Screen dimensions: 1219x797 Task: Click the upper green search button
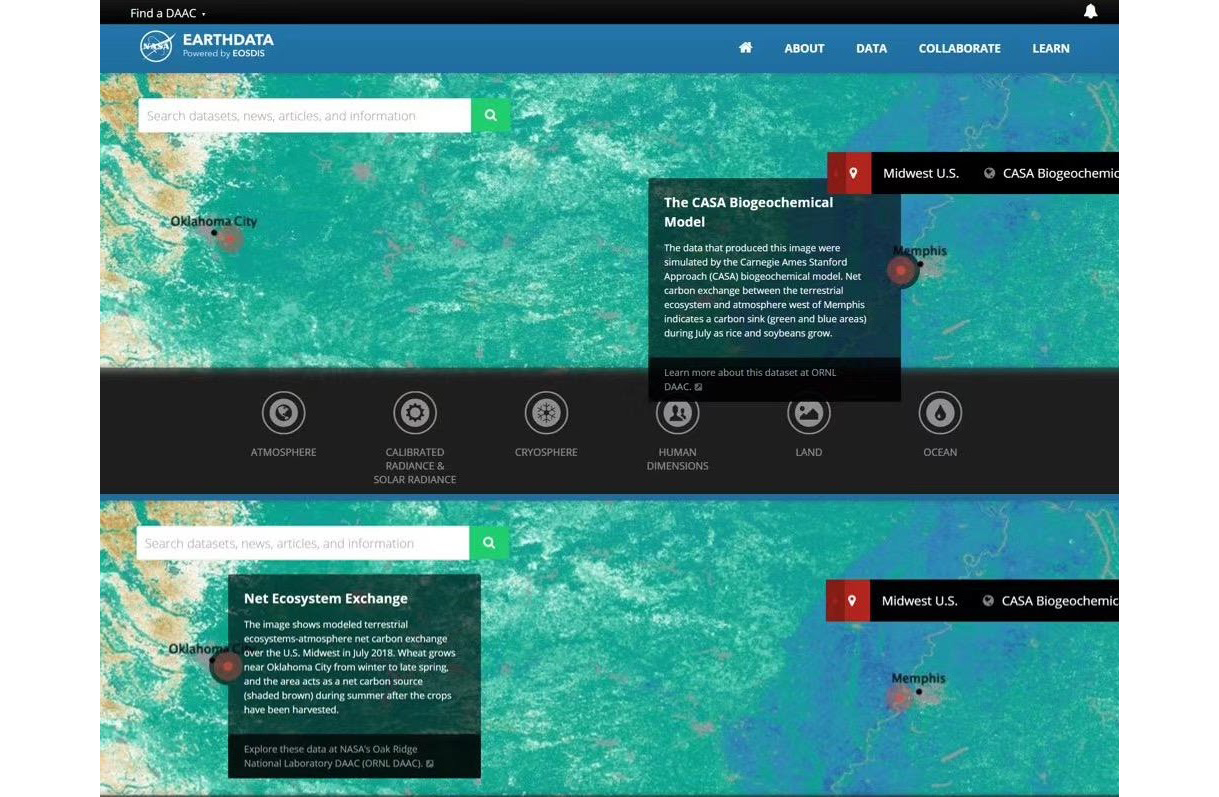(491, 115)
